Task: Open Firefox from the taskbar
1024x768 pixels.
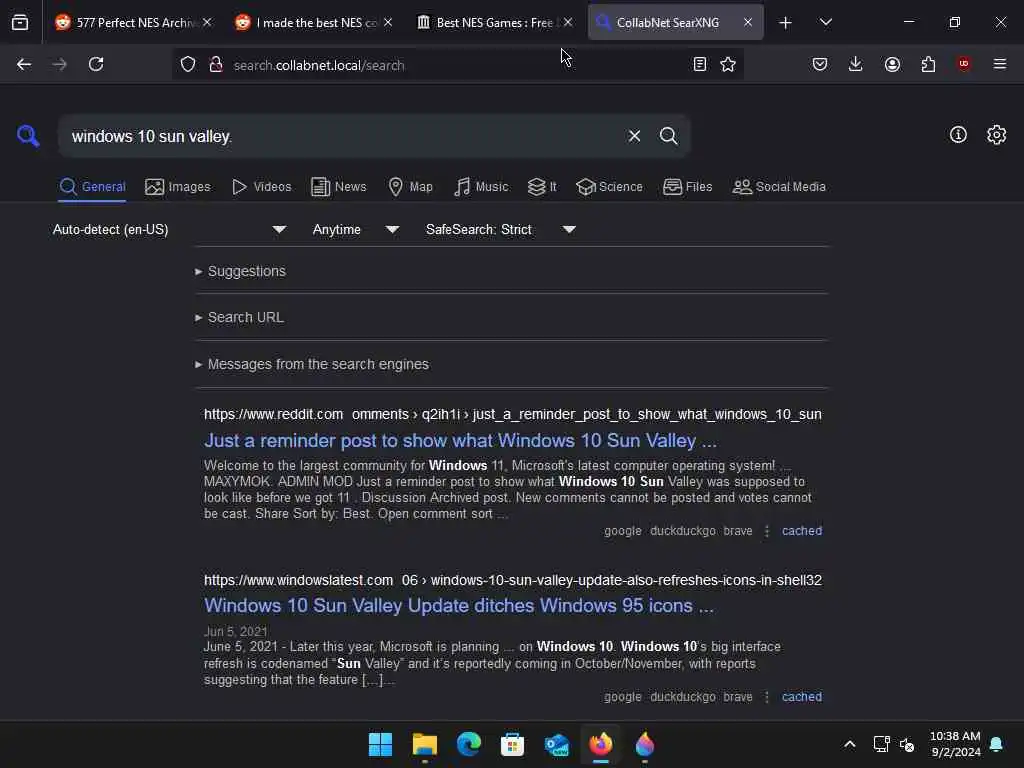Action: [x=601, y=744]
